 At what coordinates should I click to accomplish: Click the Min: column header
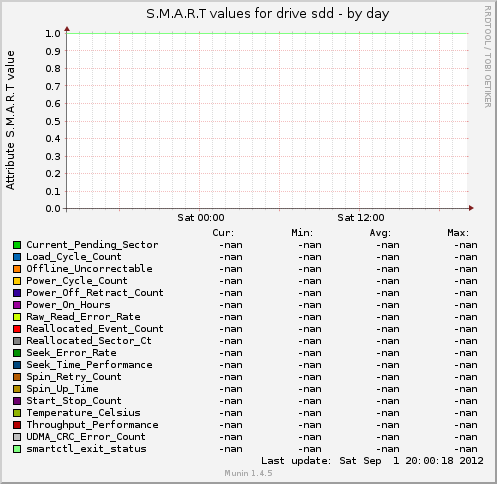(302, 233)
